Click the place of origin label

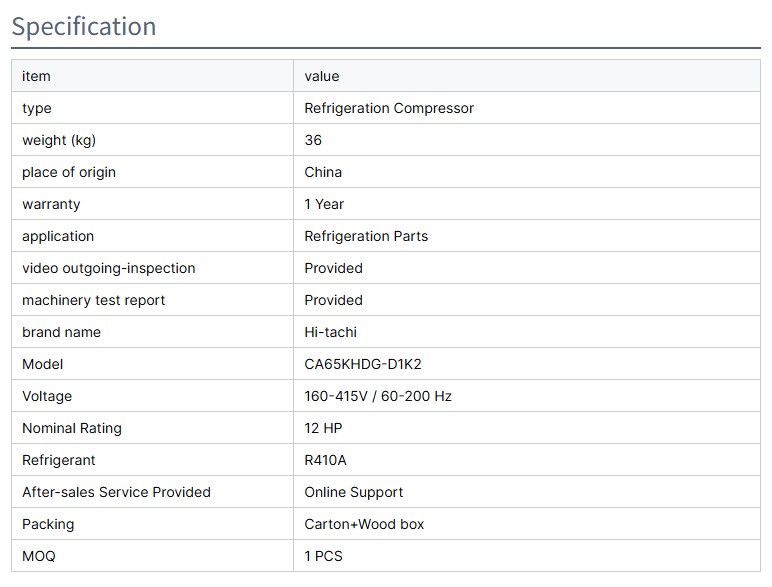(69, 172)
